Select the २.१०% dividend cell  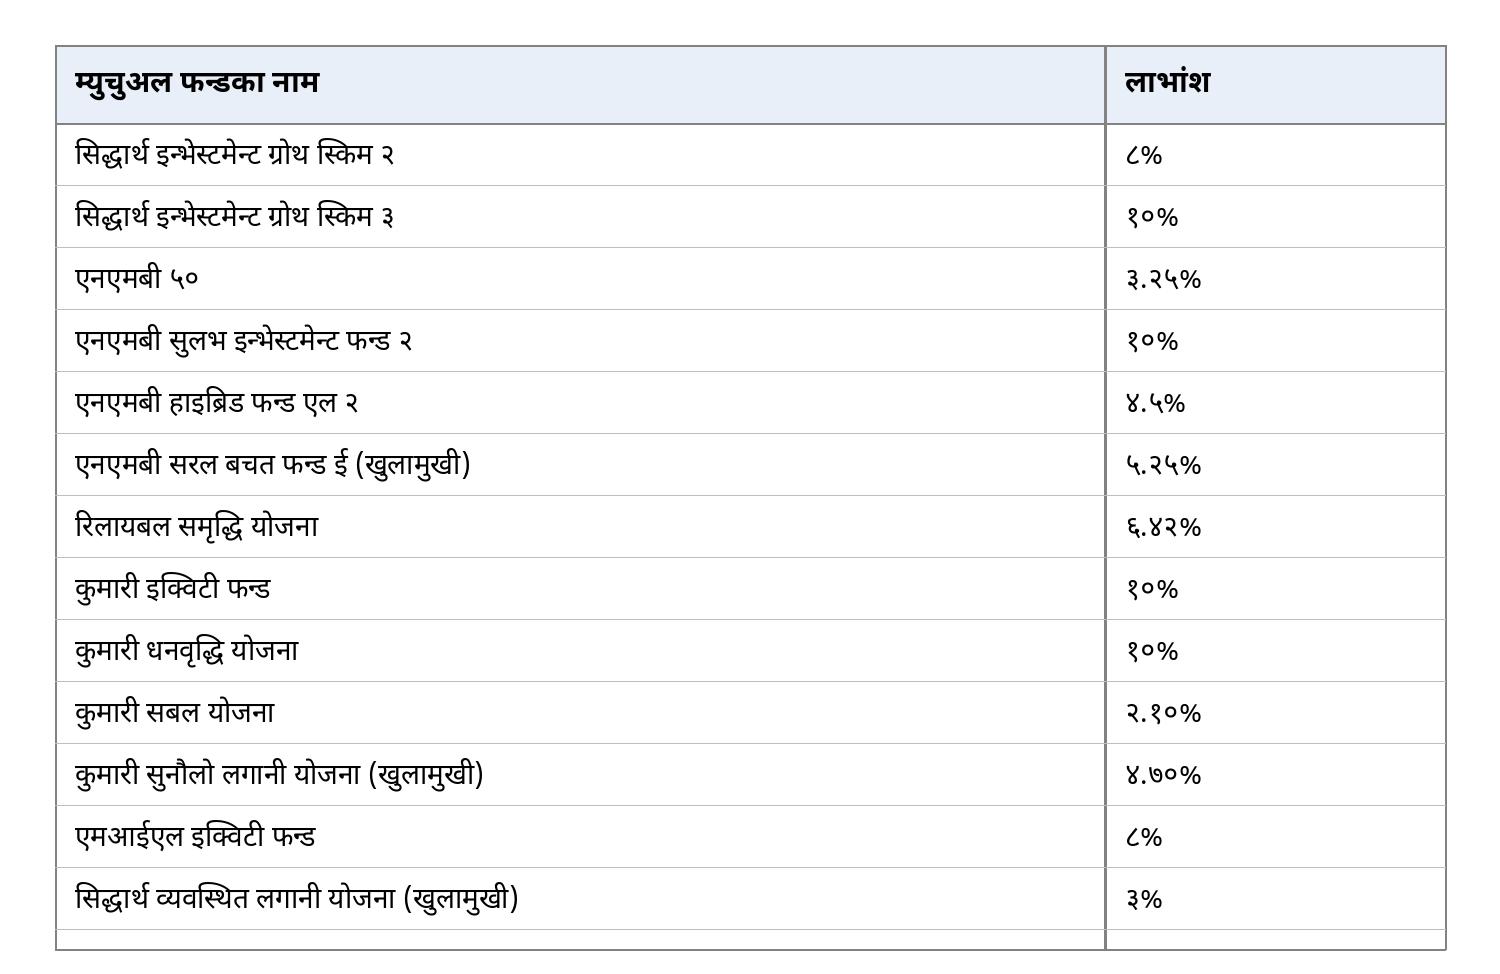(1276, 713)
